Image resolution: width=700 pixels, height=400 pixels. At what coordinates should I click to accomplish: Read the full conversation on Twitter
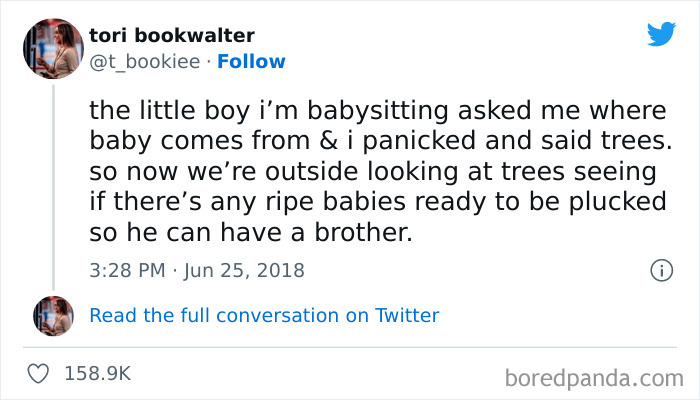[x=264, y=315]
